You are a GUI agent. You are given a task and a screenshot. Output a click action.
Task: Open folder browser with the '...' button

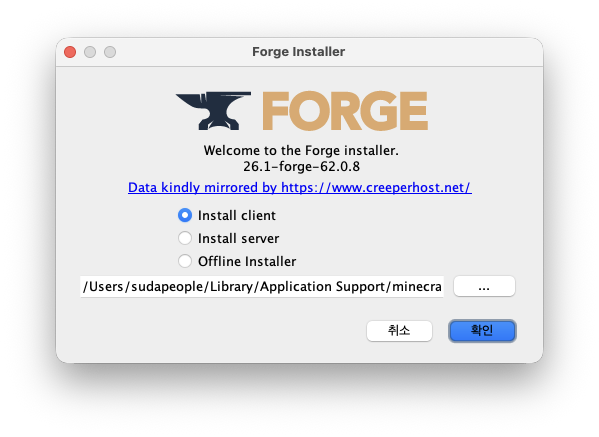pyautogui.click(x=484, y=286)
